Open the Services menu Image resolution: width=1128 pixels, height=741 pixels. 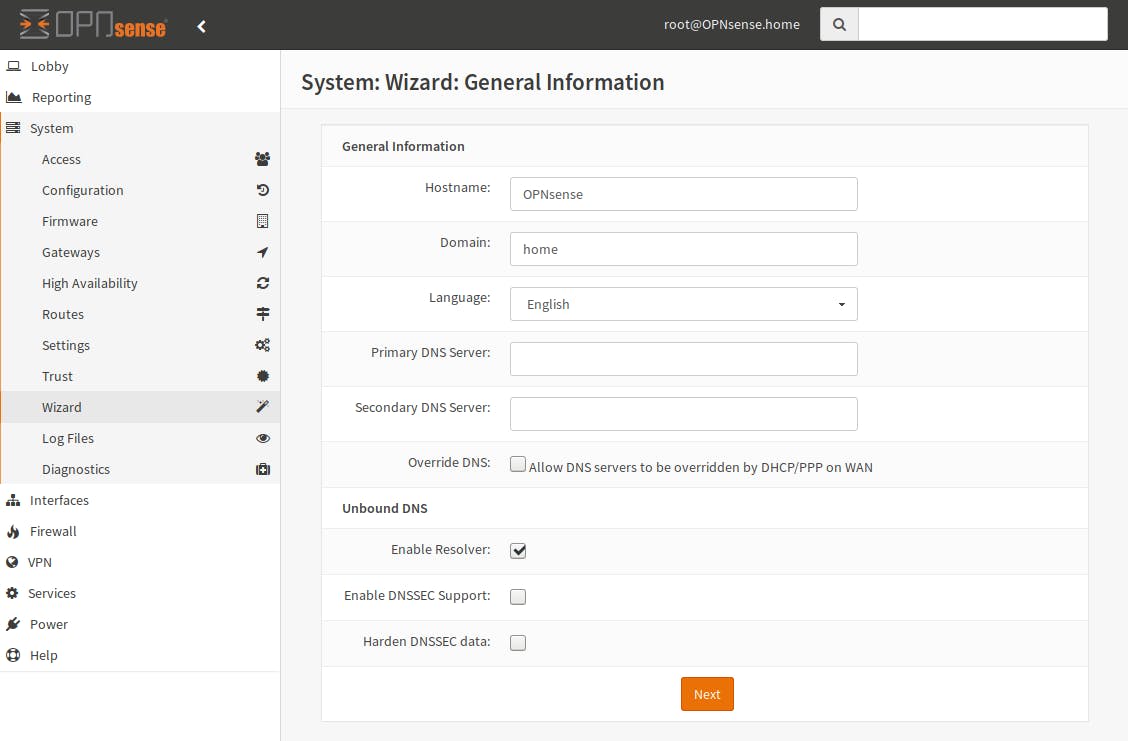coord(52,593)
